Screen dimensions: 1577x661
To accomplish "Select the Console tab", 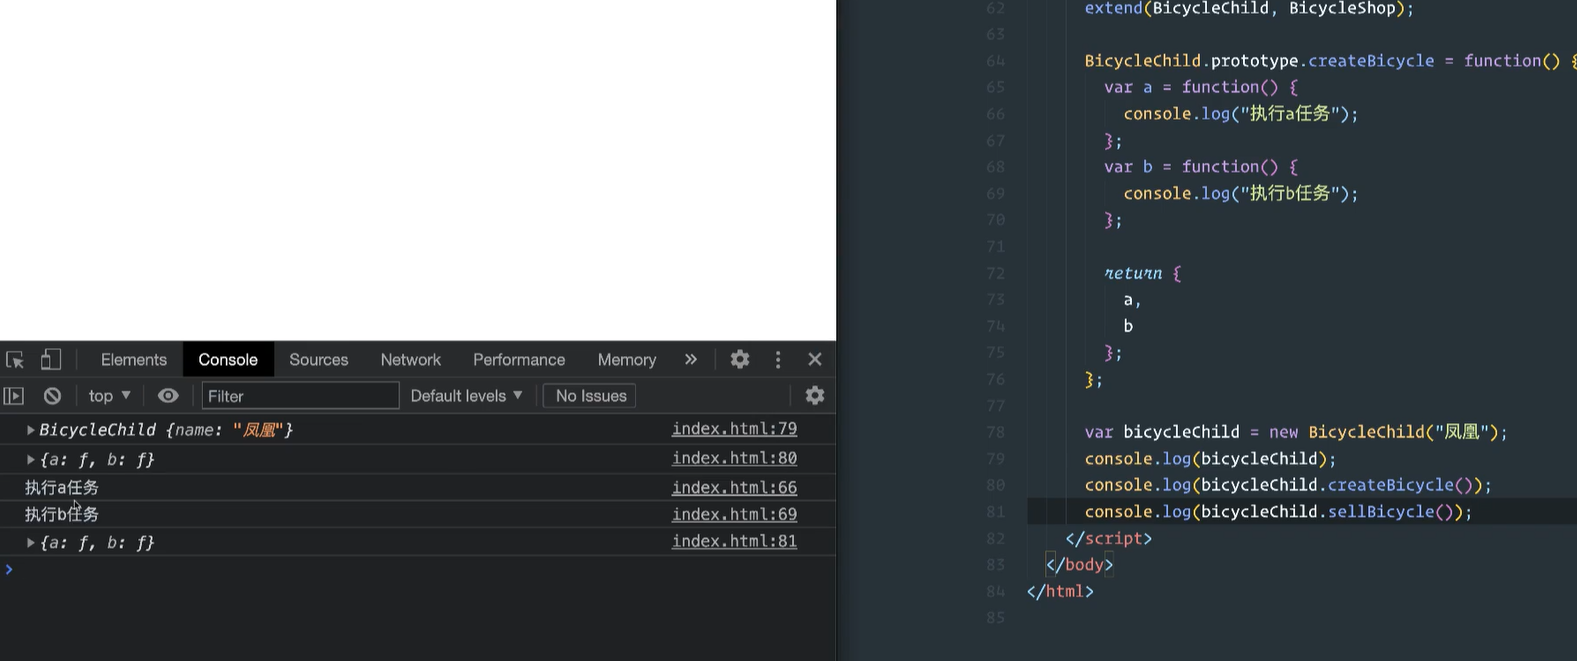I will (228, 360).
